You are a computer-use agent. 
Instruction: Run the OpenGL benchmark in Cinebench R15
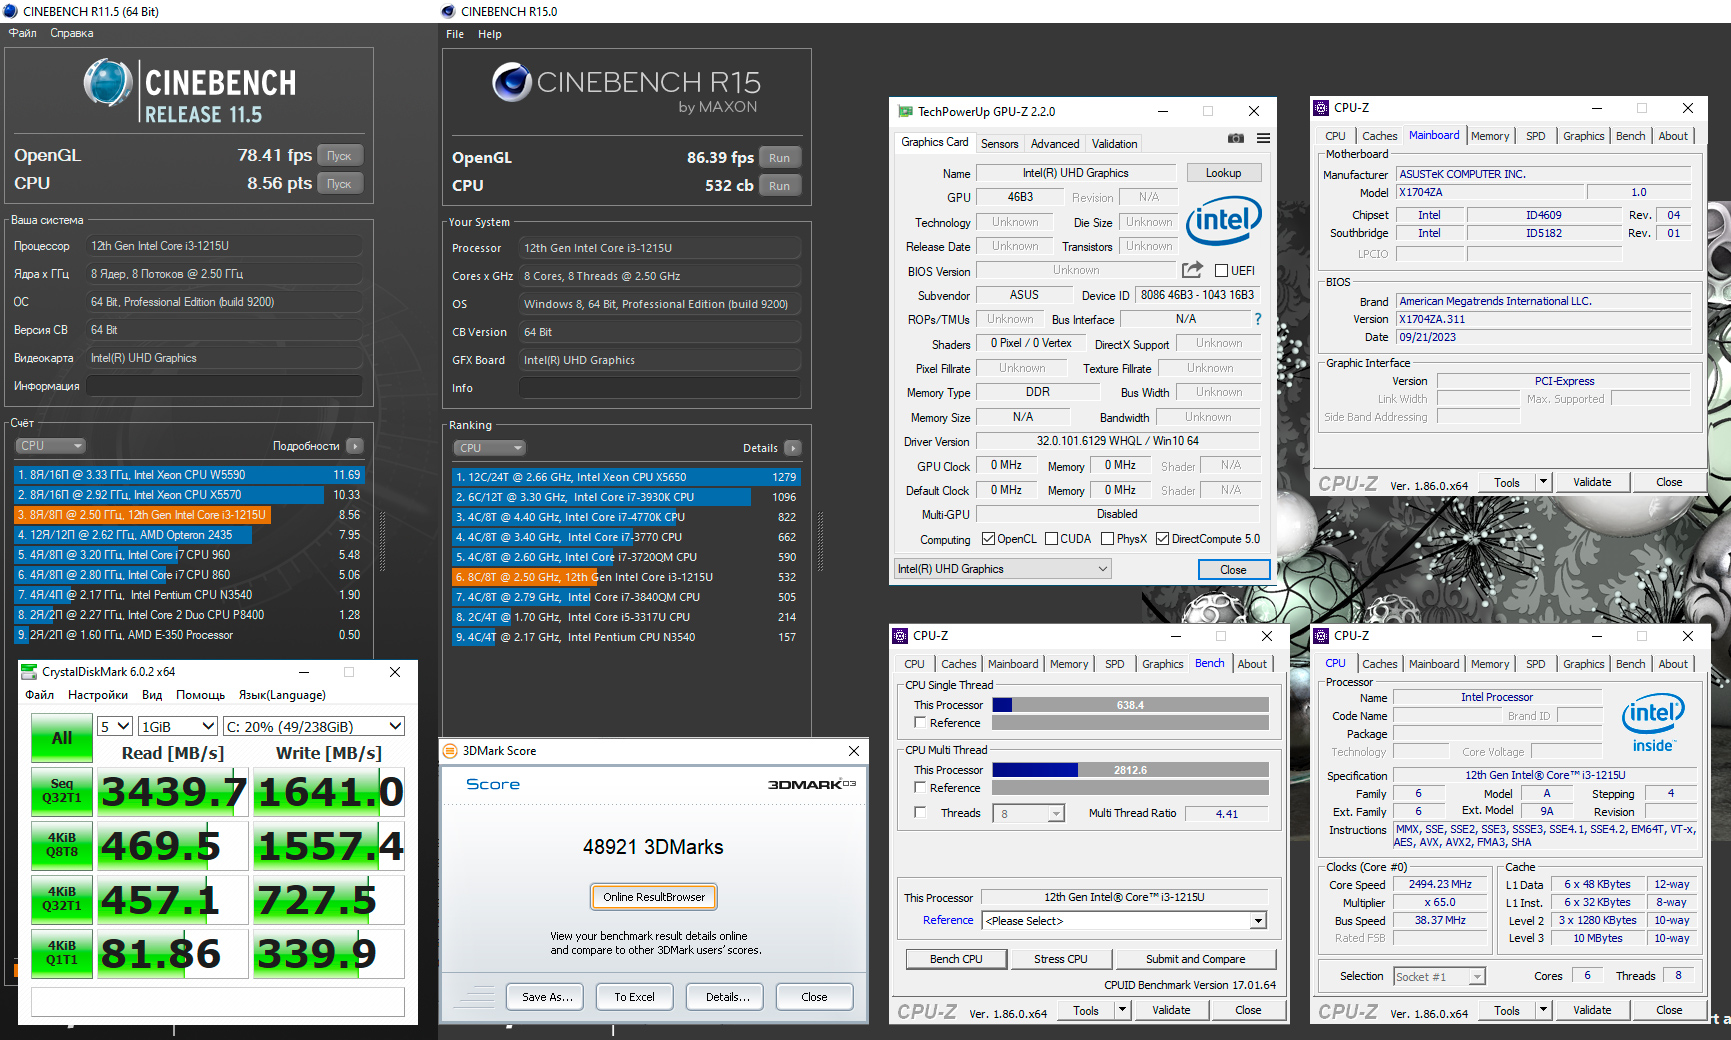pyautogui.click(x=780, y=157)
